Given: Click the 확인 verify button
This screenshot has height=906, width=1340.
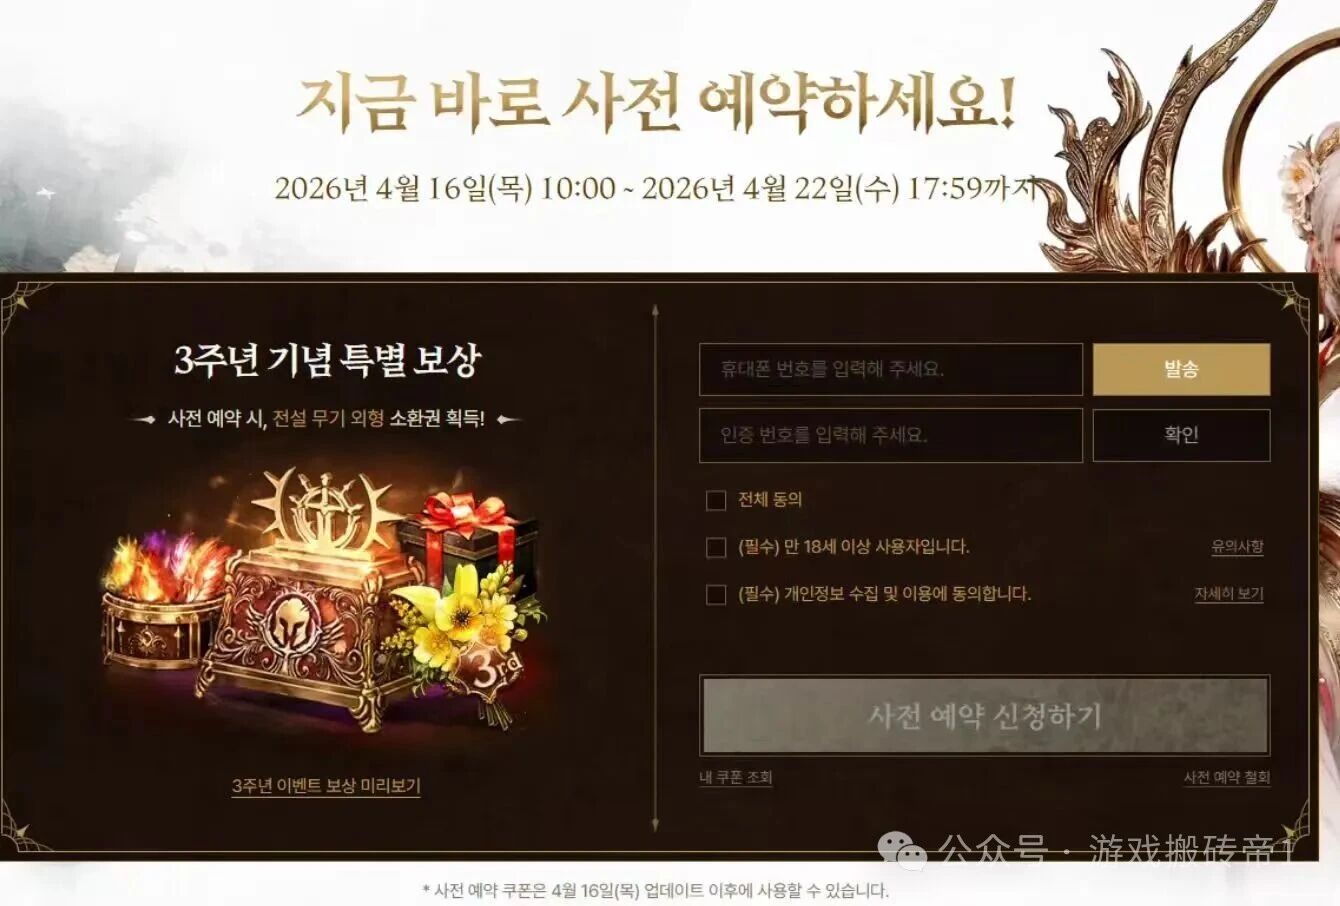Looking at the screenshot, I should (x=1181, y=435).
